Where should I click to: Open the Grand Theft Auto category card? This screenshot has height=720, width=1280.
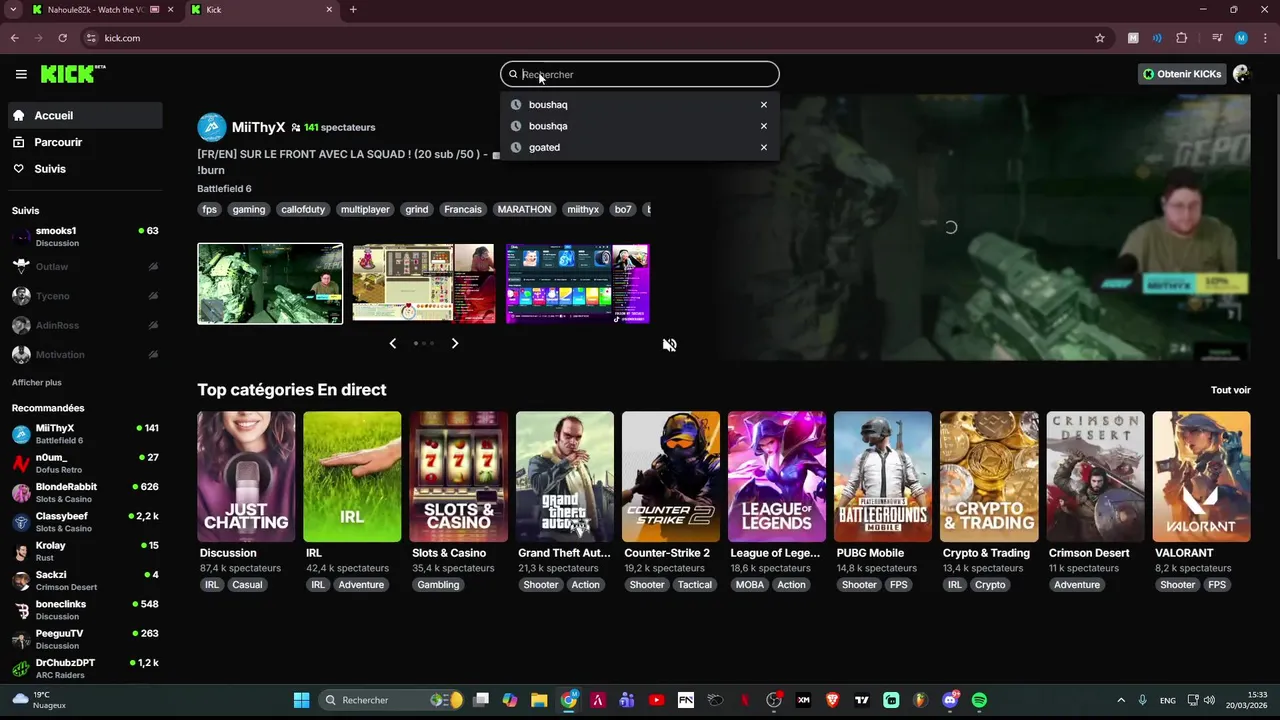coord(564,477)
